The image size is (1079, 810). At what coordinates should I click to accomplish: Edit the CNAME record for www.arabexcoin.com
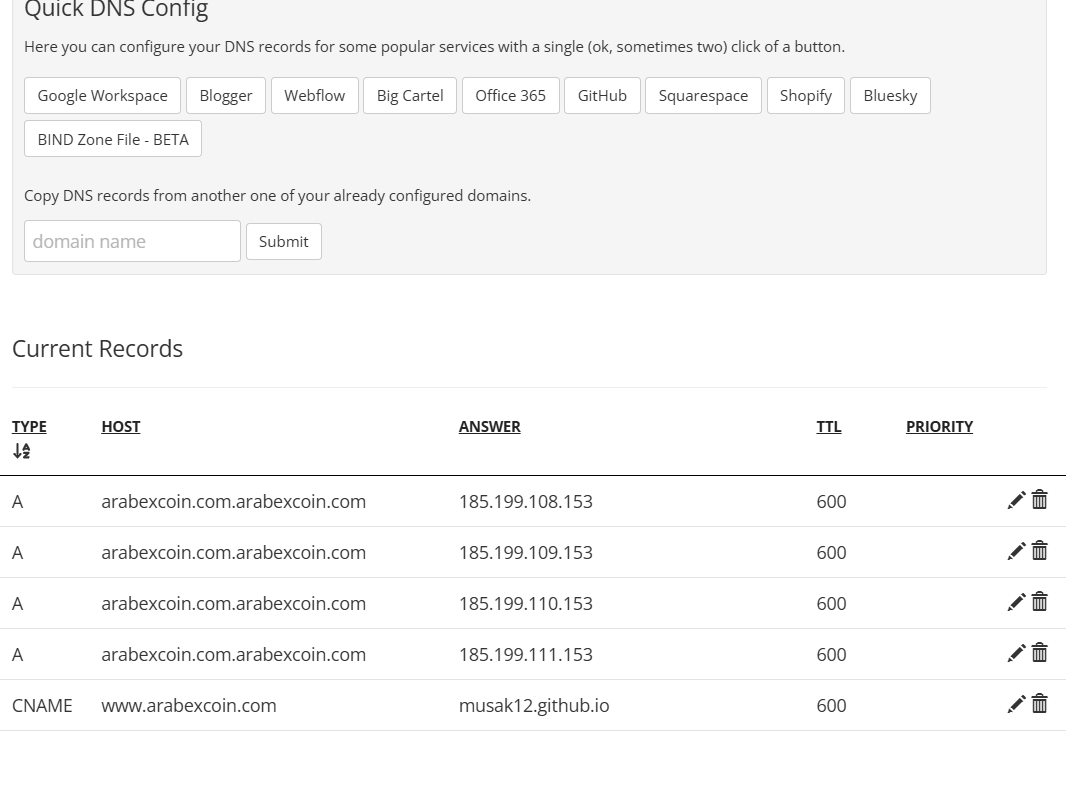1016,705
